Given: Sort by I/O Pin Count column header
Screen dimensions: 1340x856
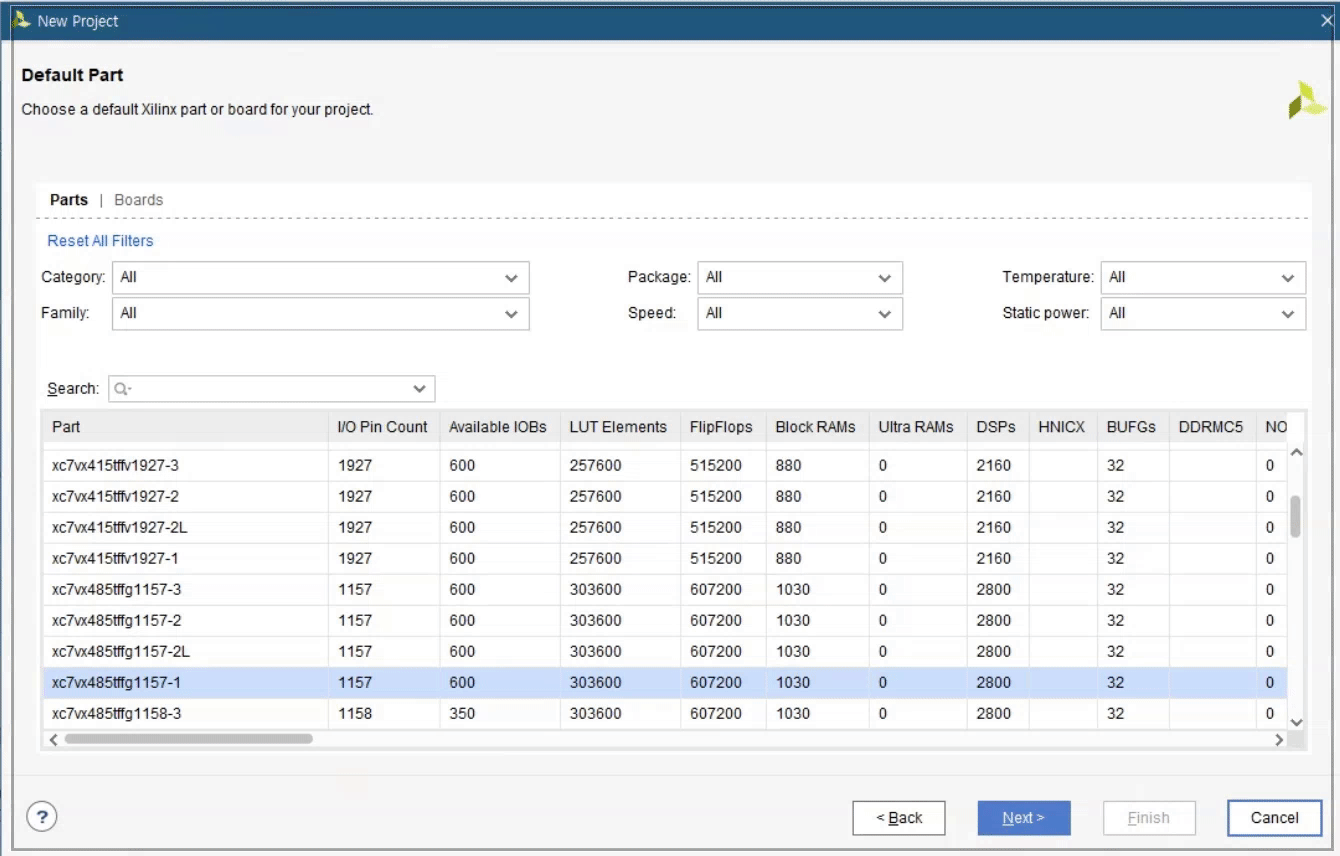Looking at the screenshot, I should [x=383, y=427].
